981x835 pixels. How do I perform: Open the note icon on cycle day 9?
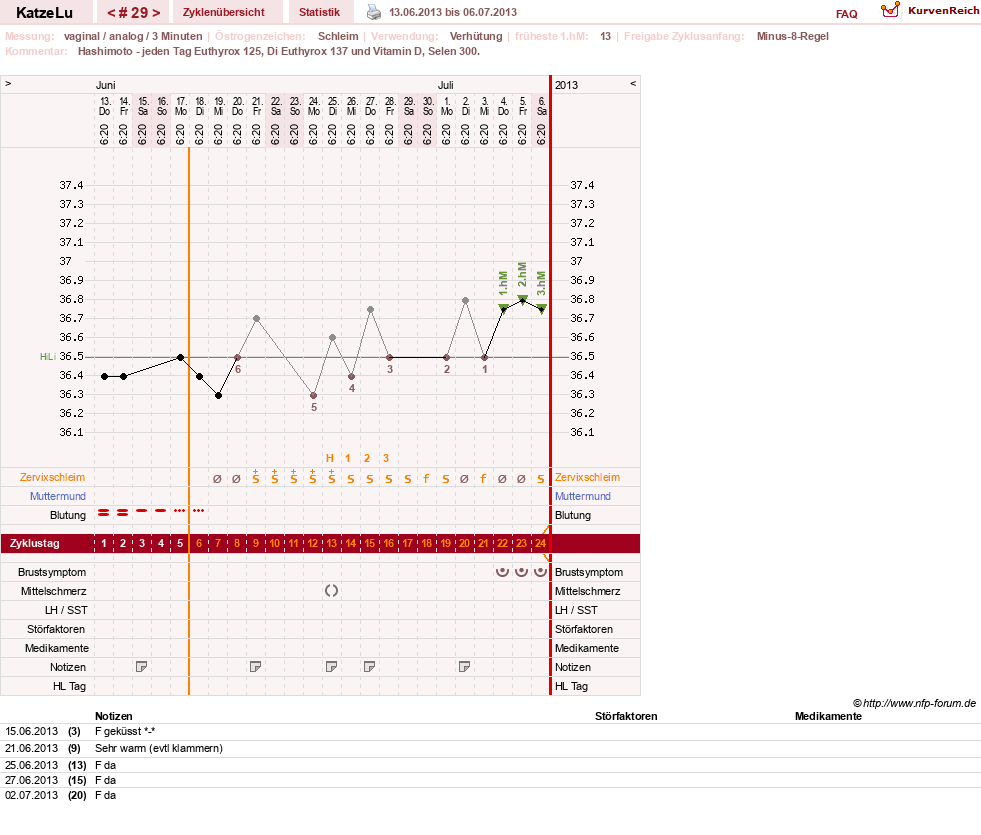(255, 667)
